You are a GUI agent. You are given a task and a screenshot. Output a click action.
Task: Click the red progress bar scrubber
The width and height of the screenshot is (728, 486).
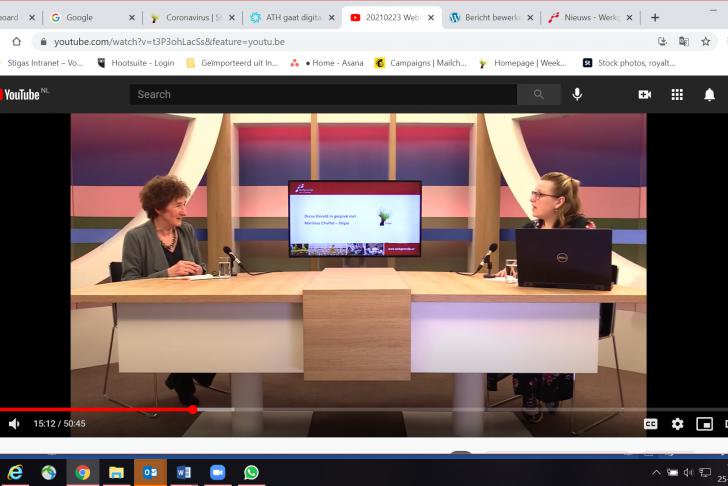pyautogui.click(x=193, y=409)
